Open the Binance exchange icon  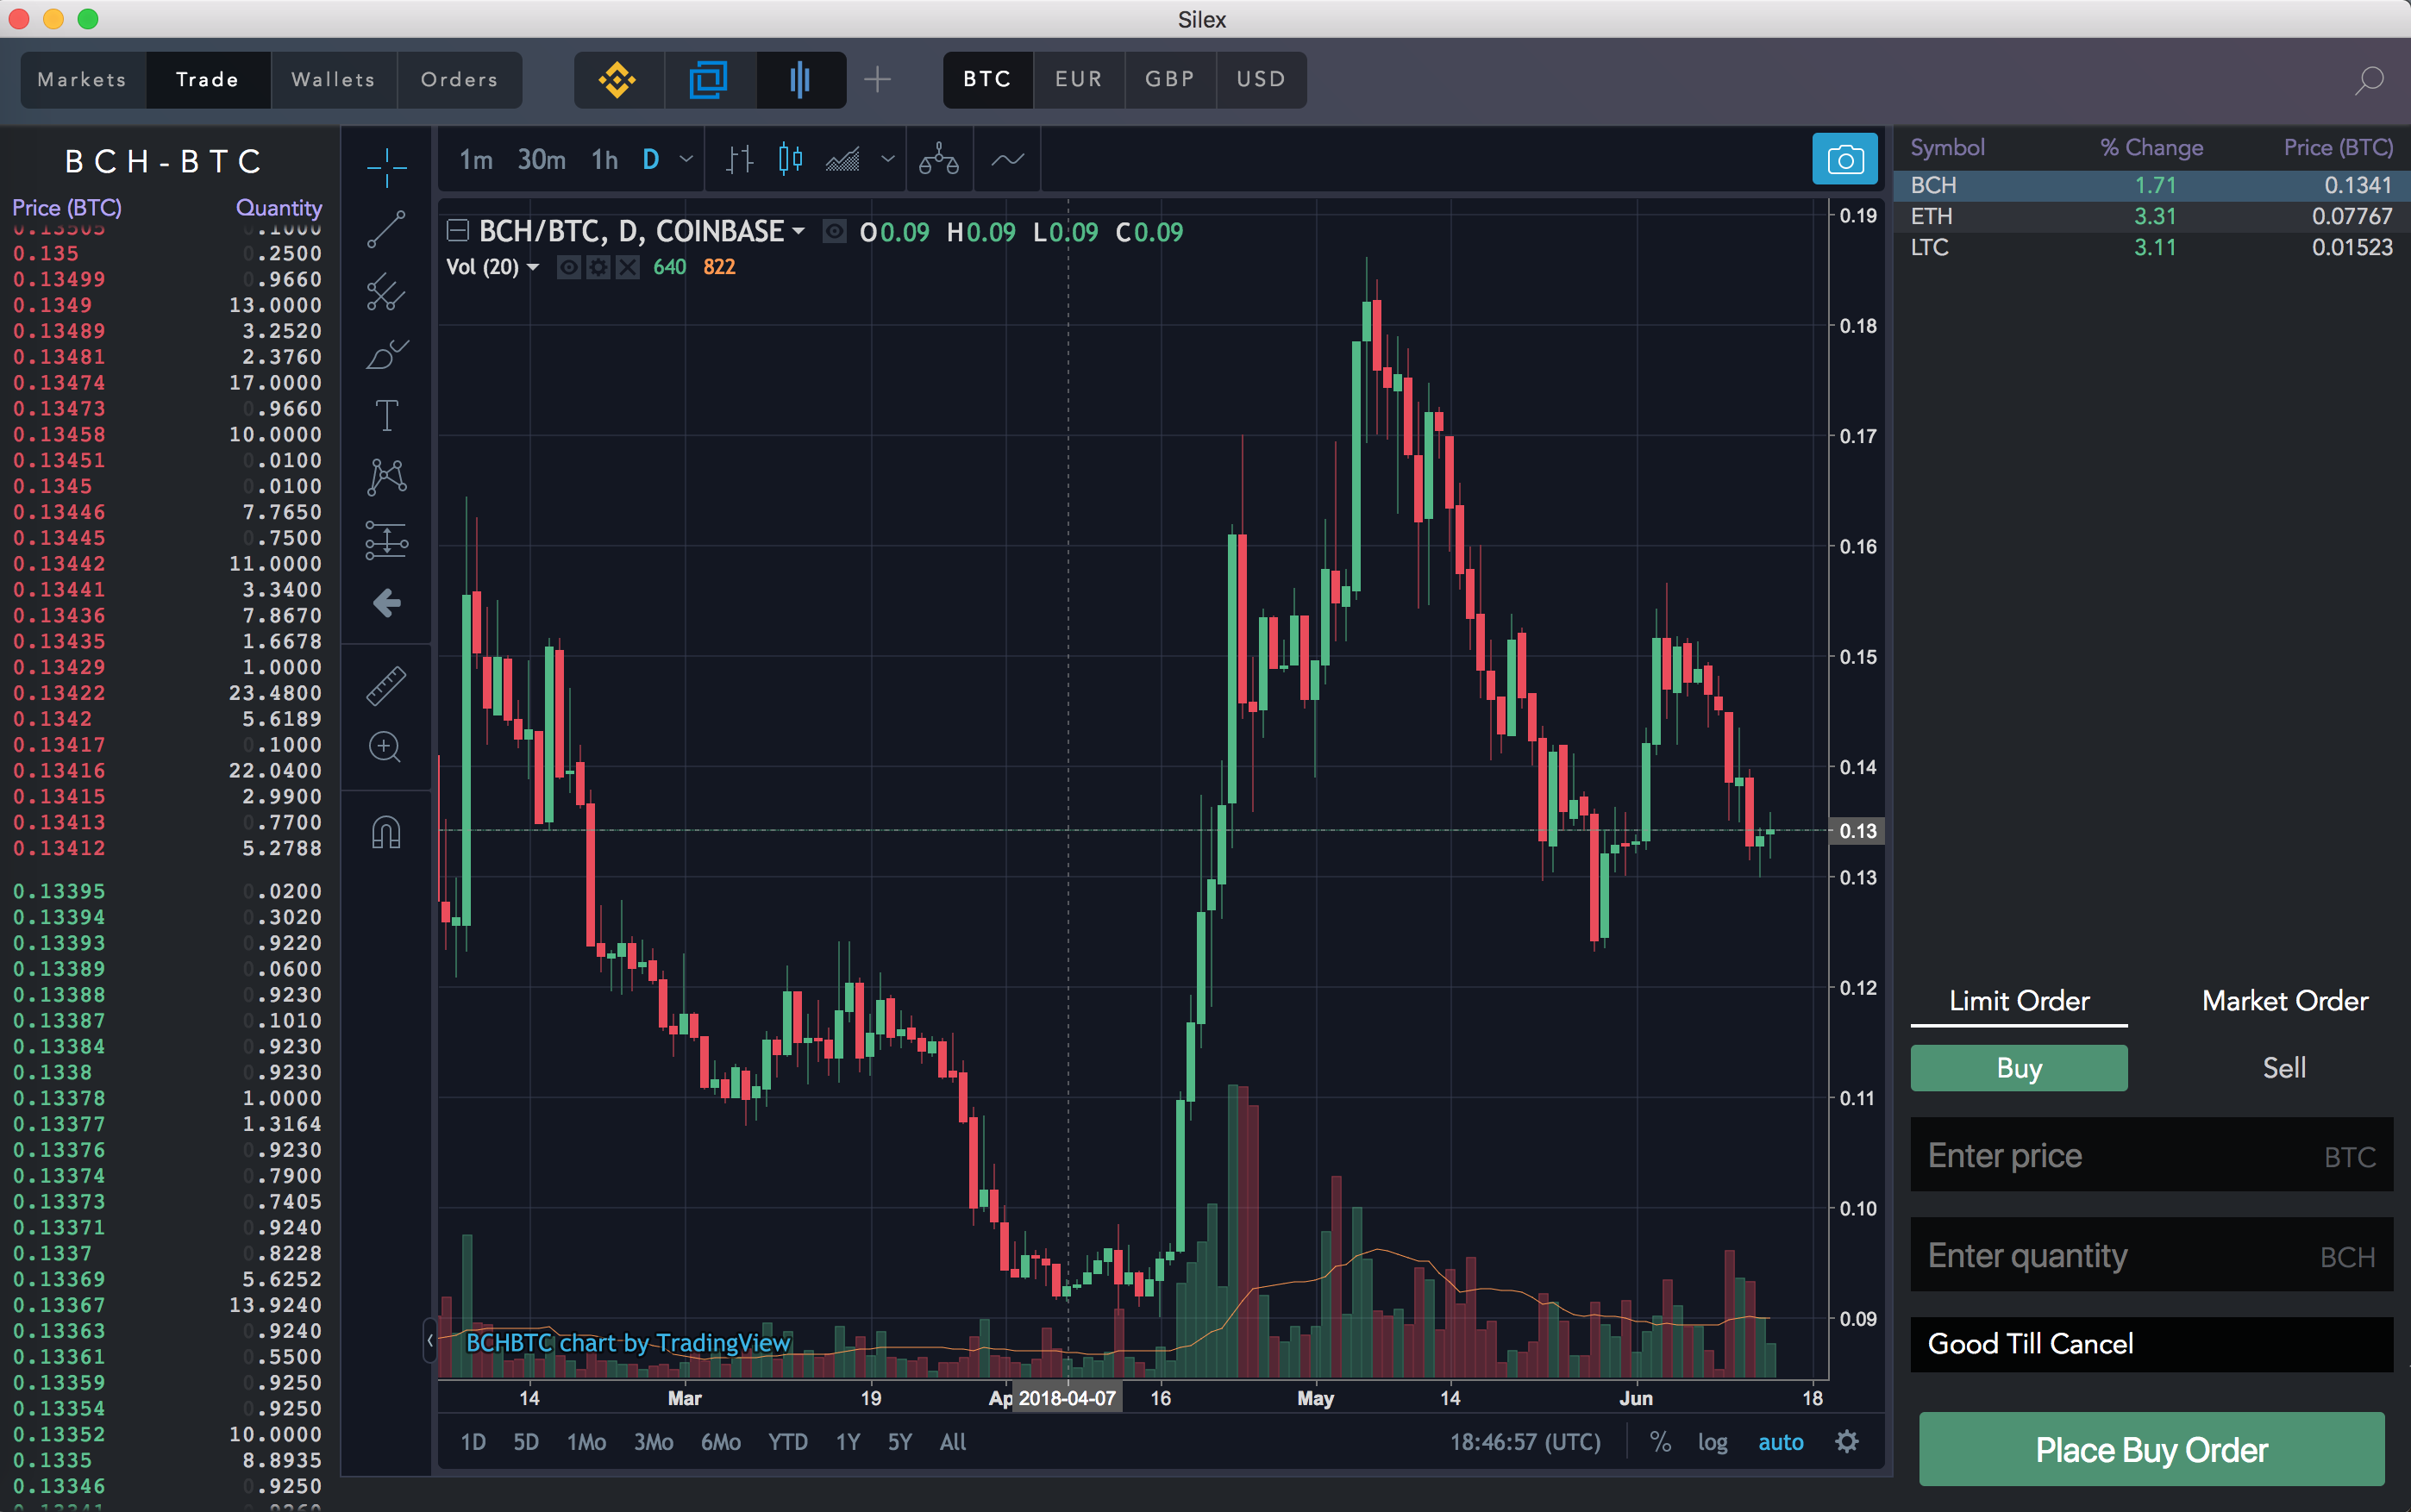point(617,80)
